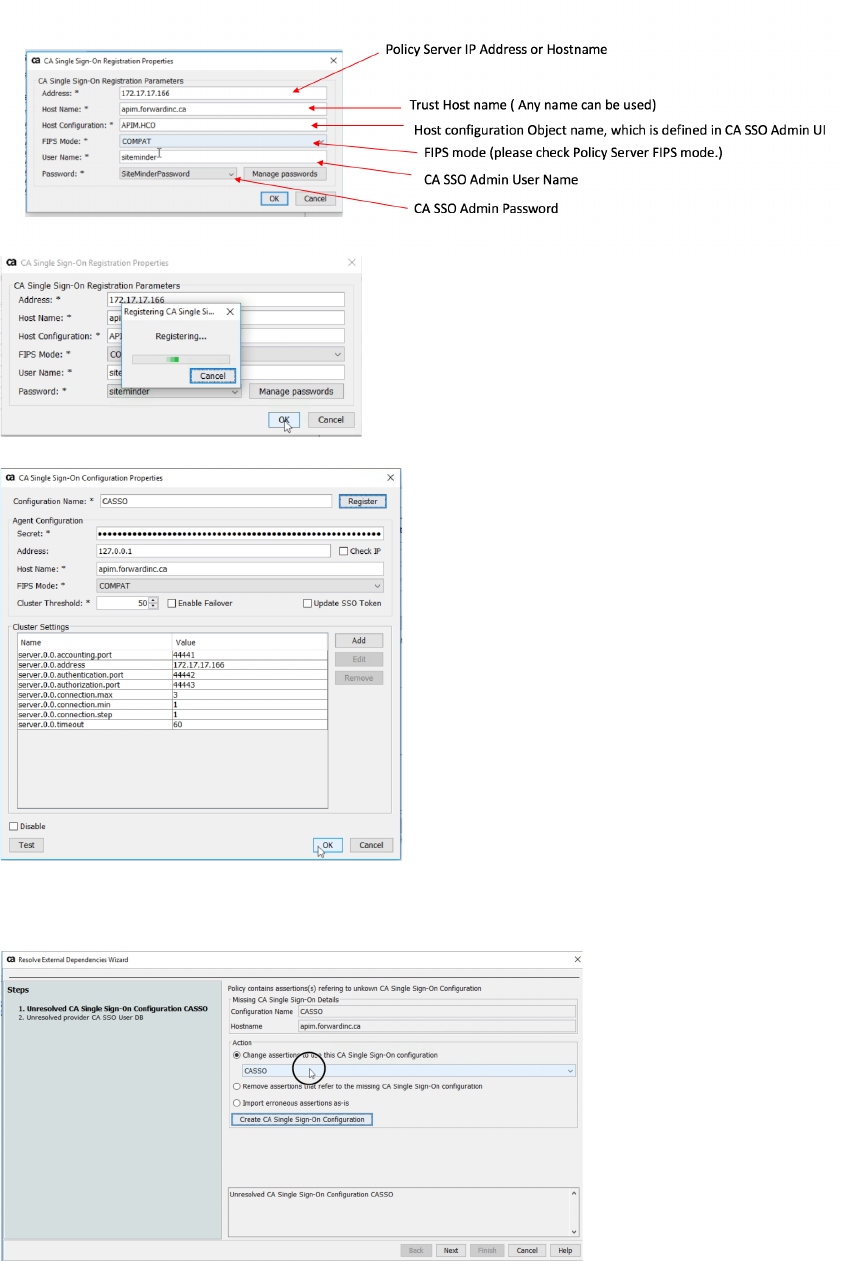Screen dimensions: 841x1261
Task: Click the Register button next to Configuration Name
Action: (x=363, y=501)
